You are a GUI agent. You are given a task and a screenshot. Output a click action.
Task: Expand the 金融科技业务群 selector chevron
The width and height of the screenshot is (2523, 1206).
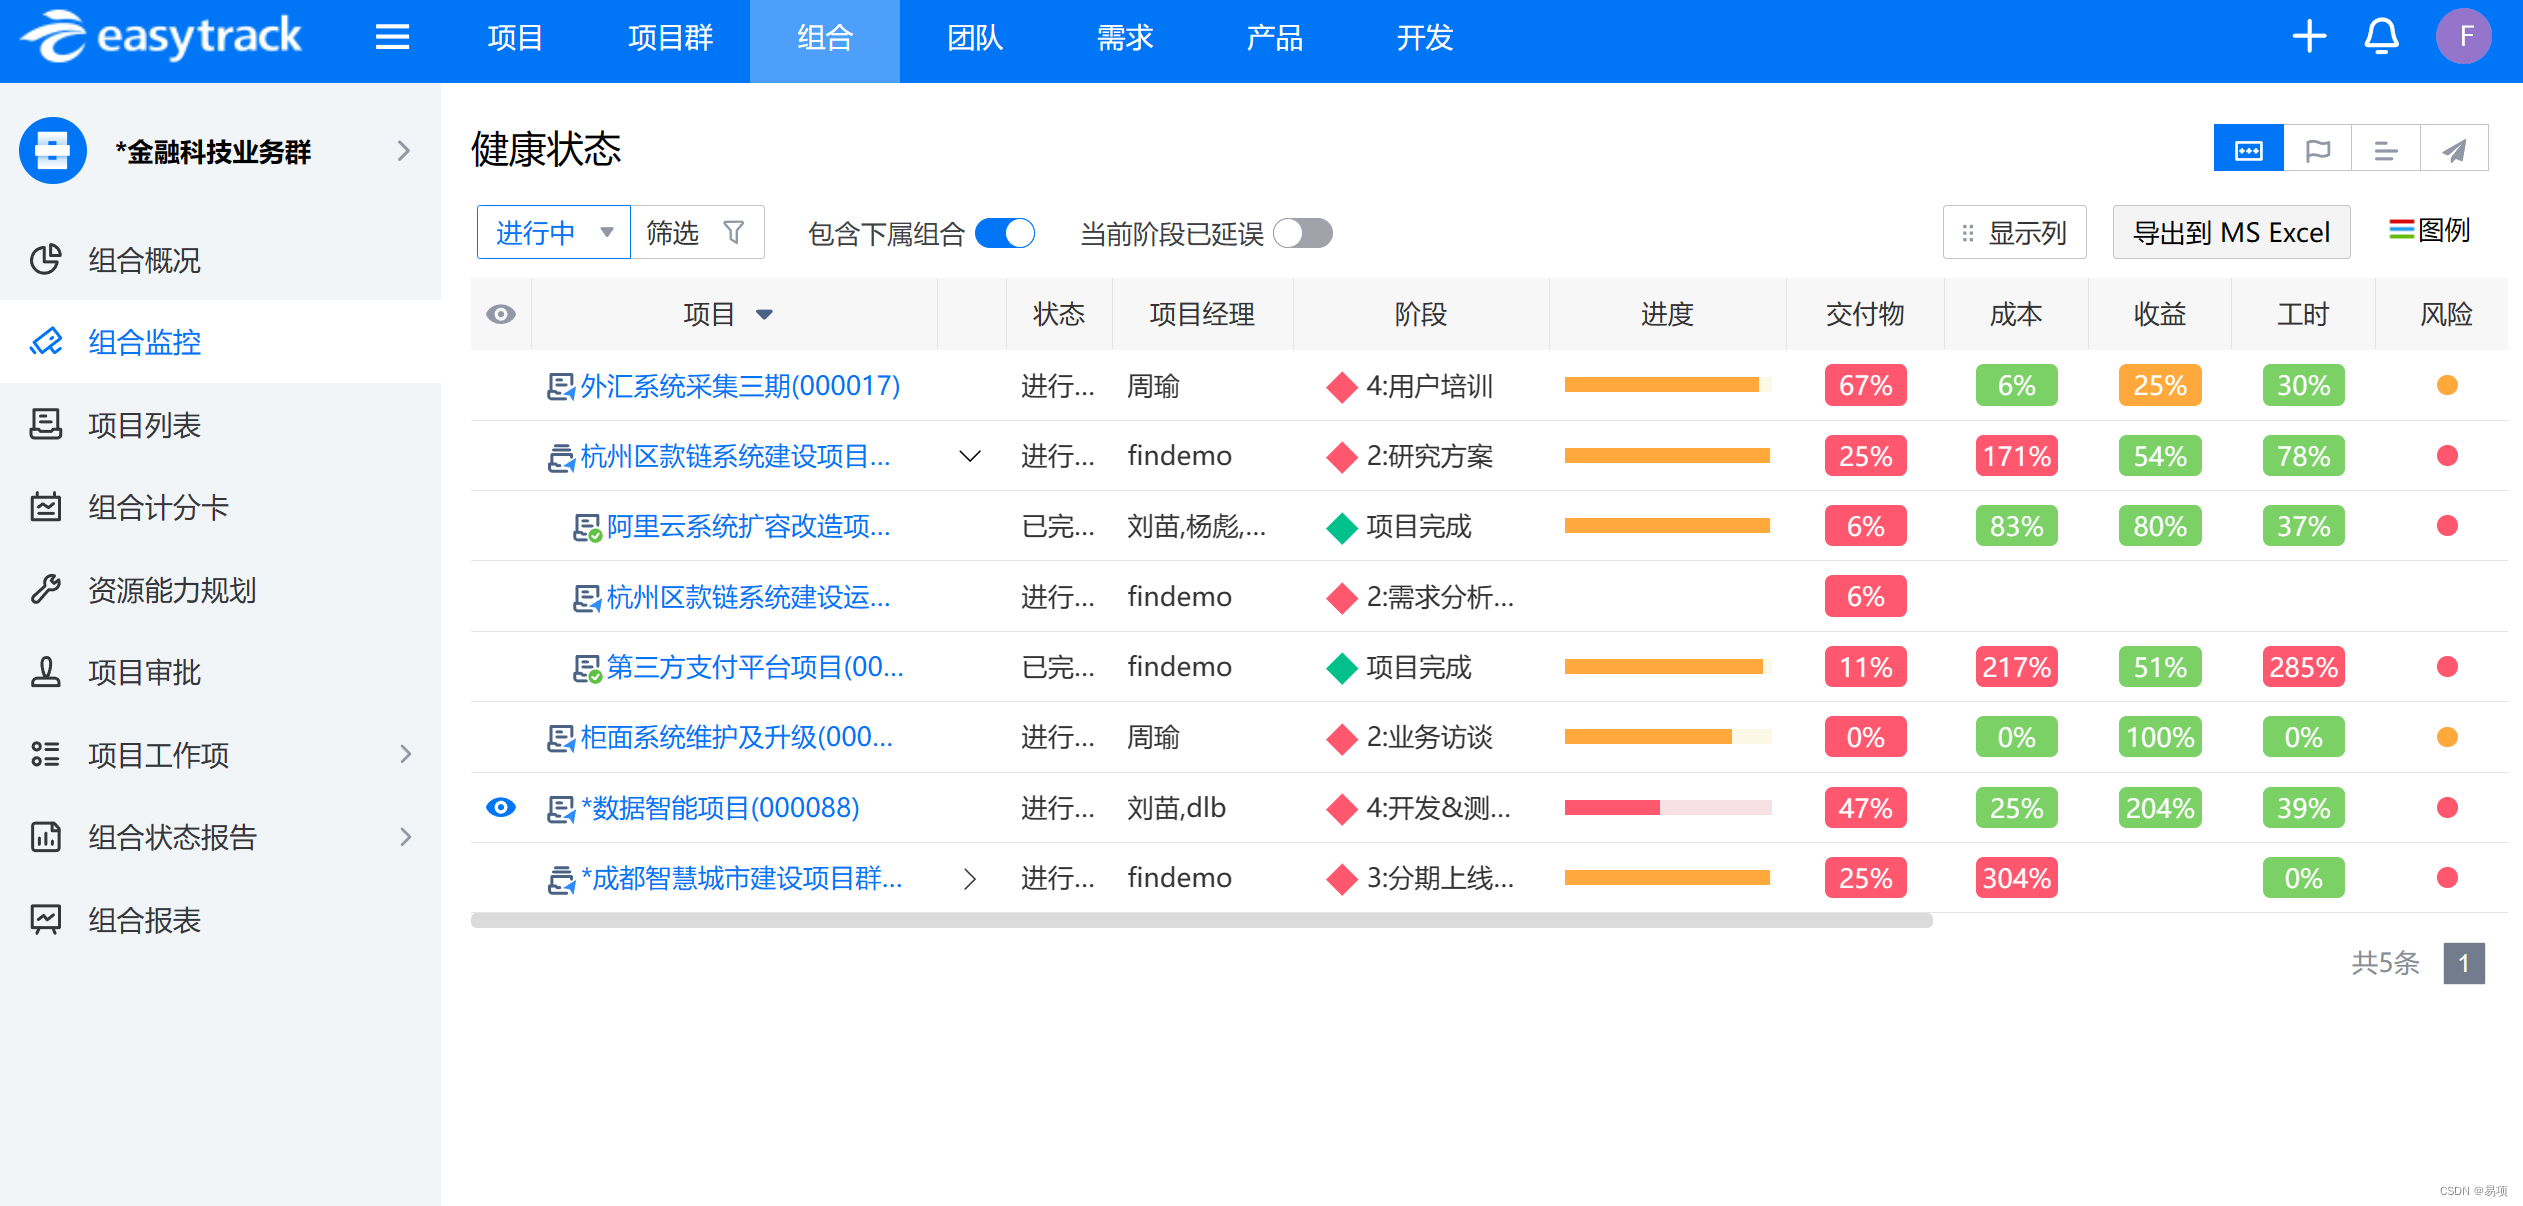(x=404, y=151)
